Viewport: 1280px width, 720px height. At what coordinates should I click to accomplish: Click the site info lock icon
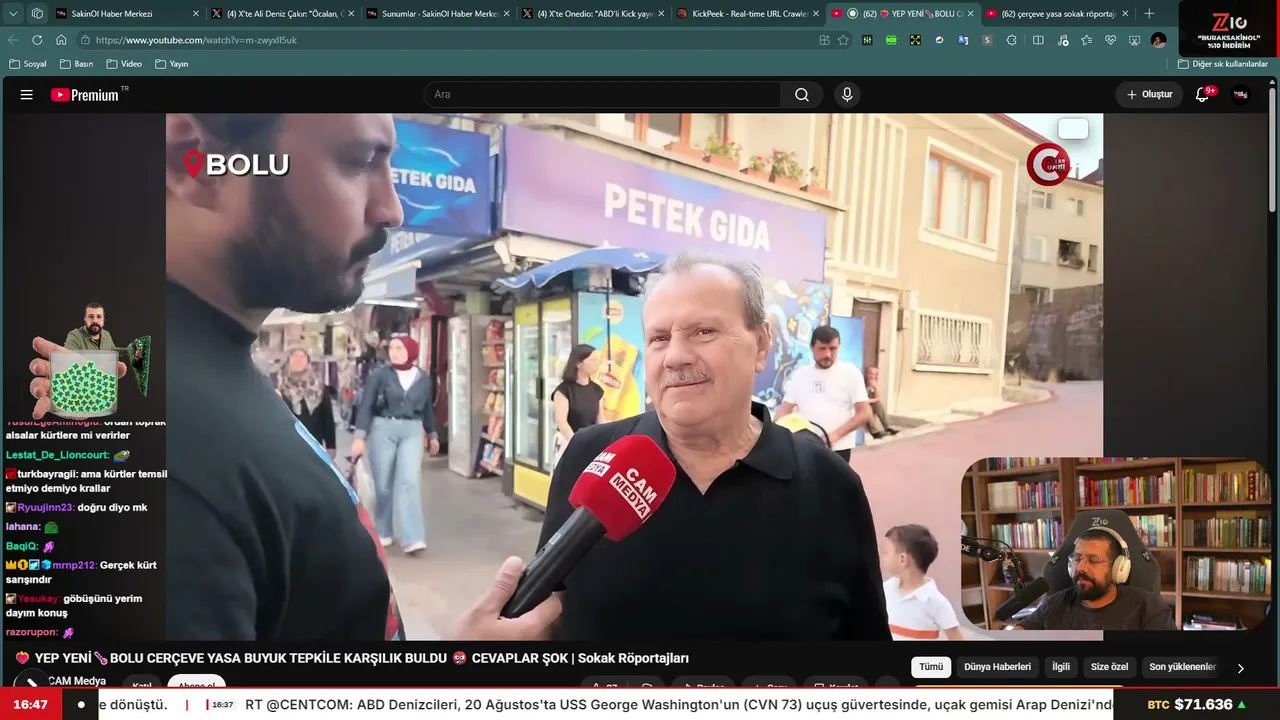(x=86, y=40)
